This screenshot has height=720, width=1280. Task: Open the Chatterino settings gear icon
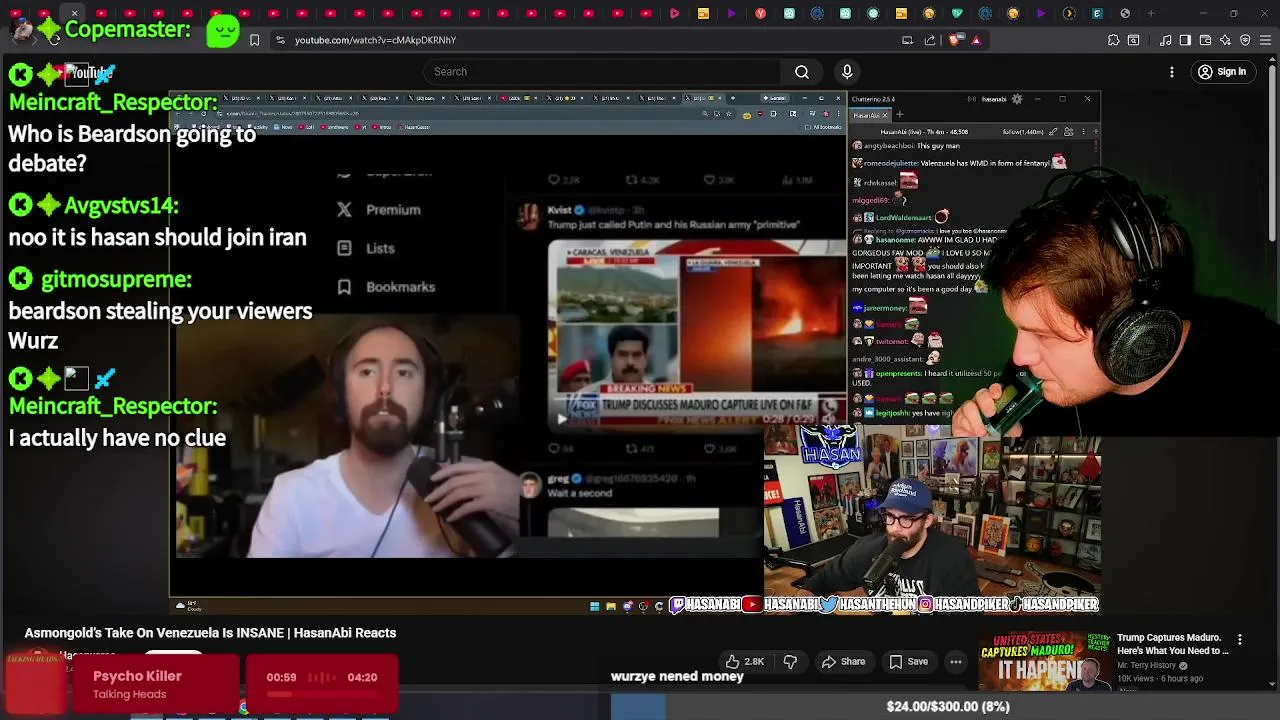point(1017,99)
